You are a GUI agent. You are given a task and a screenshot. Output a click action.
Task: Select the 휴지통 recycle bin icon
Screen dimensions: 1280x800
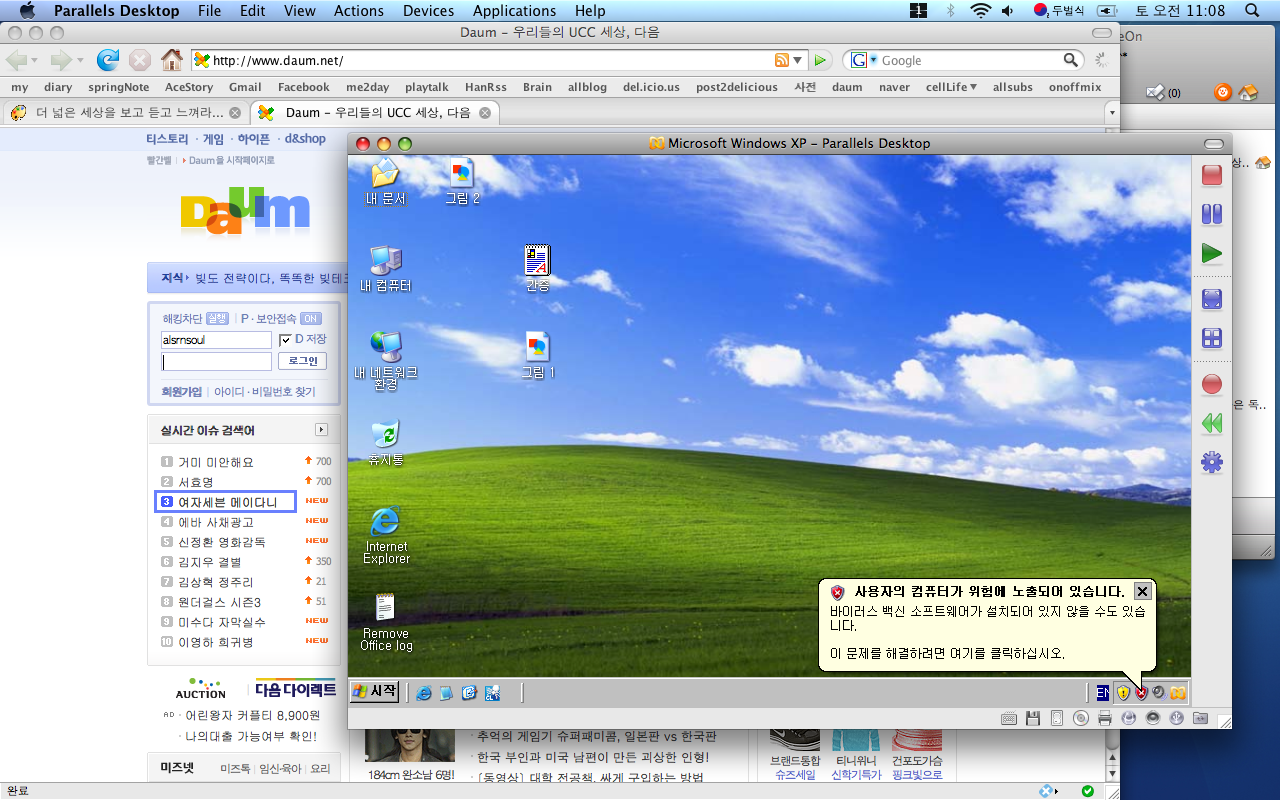[x=386, y=443]
